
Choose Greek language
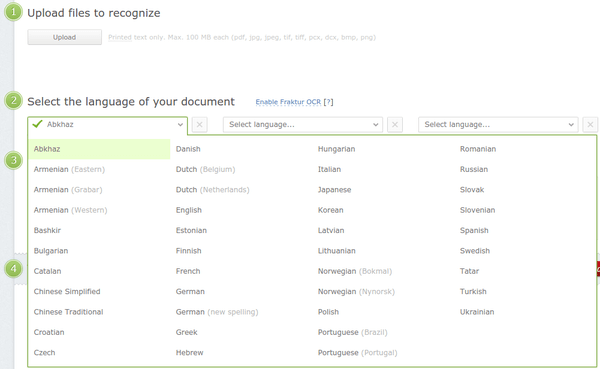click(187, 332)
